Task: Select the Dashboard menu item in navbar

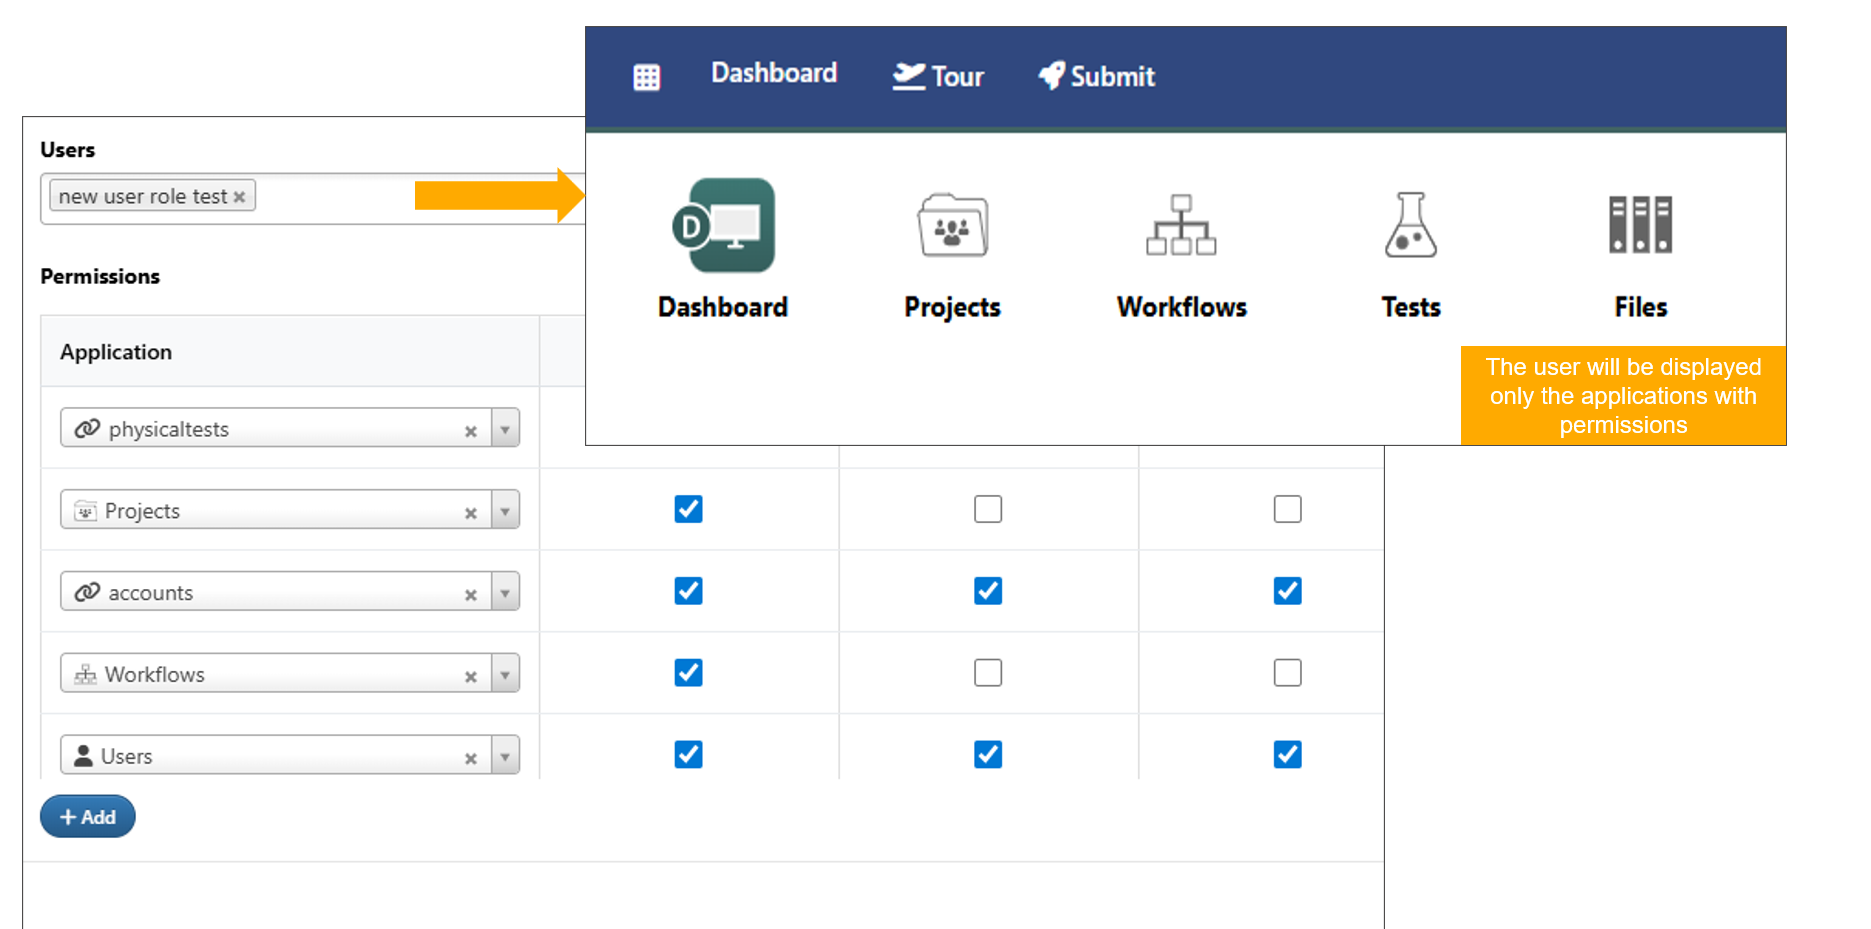Action: 773,73
